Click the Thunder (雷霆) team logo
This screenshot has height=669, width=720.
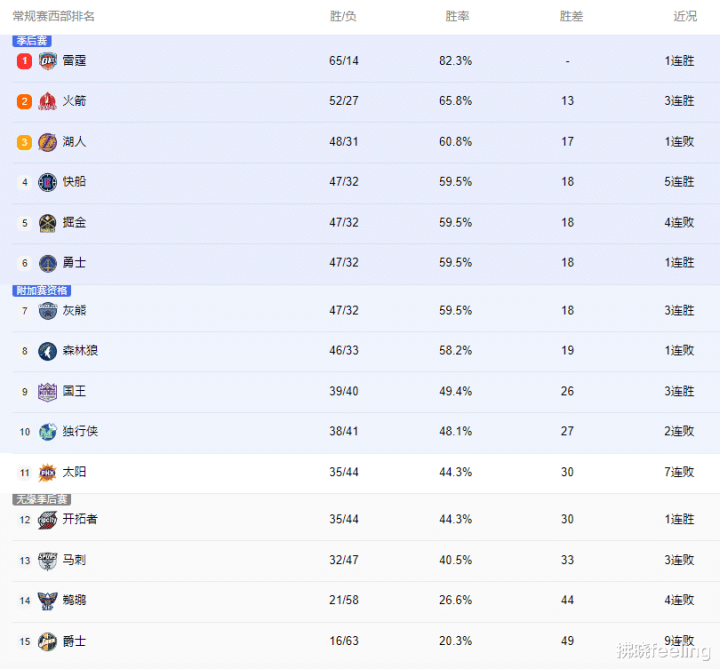pos(48,61)
